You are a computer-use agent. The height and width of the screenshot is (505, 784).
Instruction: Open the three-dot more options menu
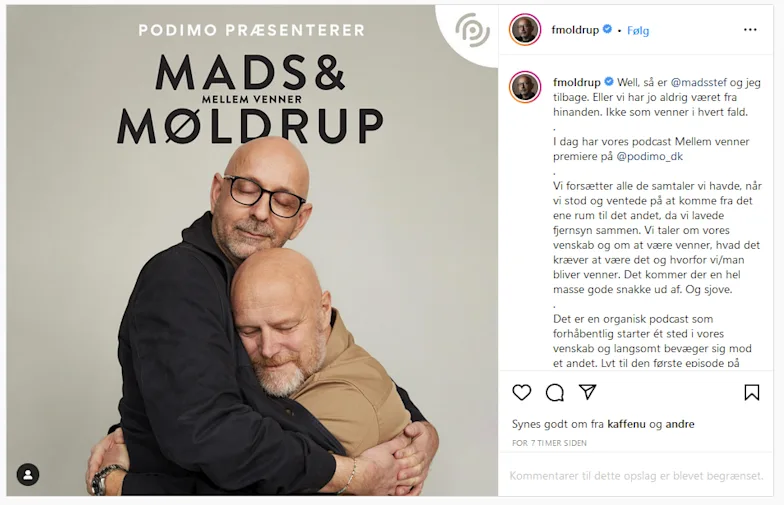pyautogui.click(x=750, y=30)
